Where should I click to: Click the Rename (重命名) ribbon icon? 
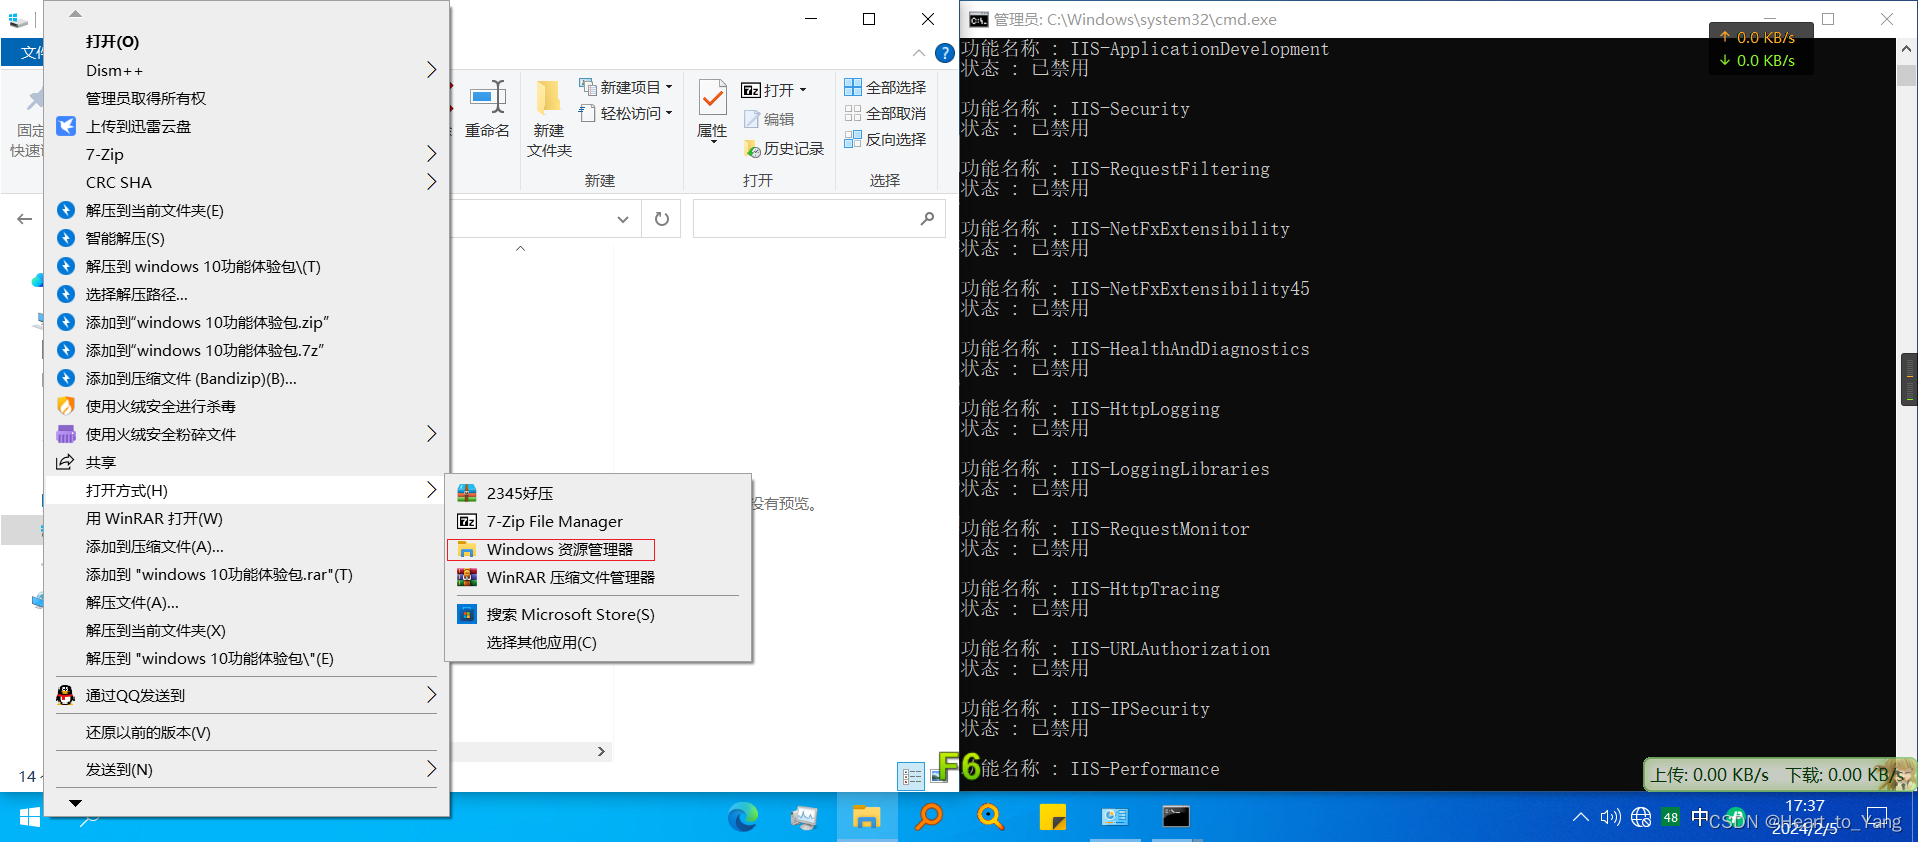pos(488,99)
